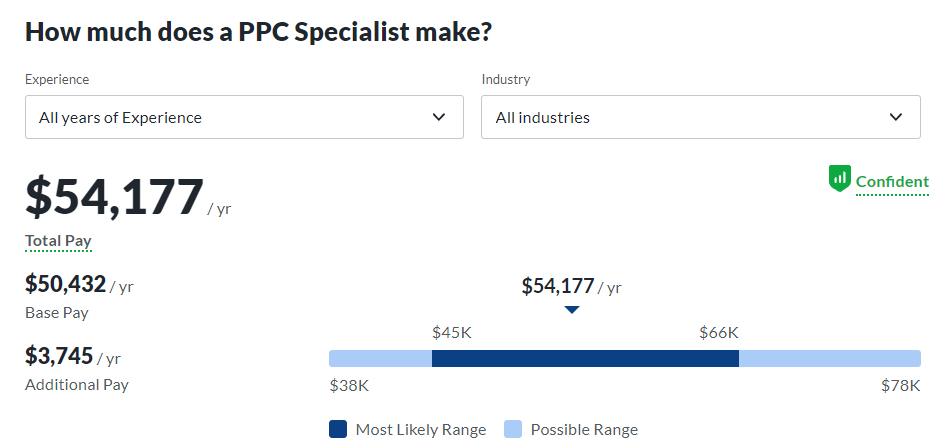Image resolution: width=943 pixels, height=440 pixels.
Task: Open the Experience dropdown
Action: 244,117
